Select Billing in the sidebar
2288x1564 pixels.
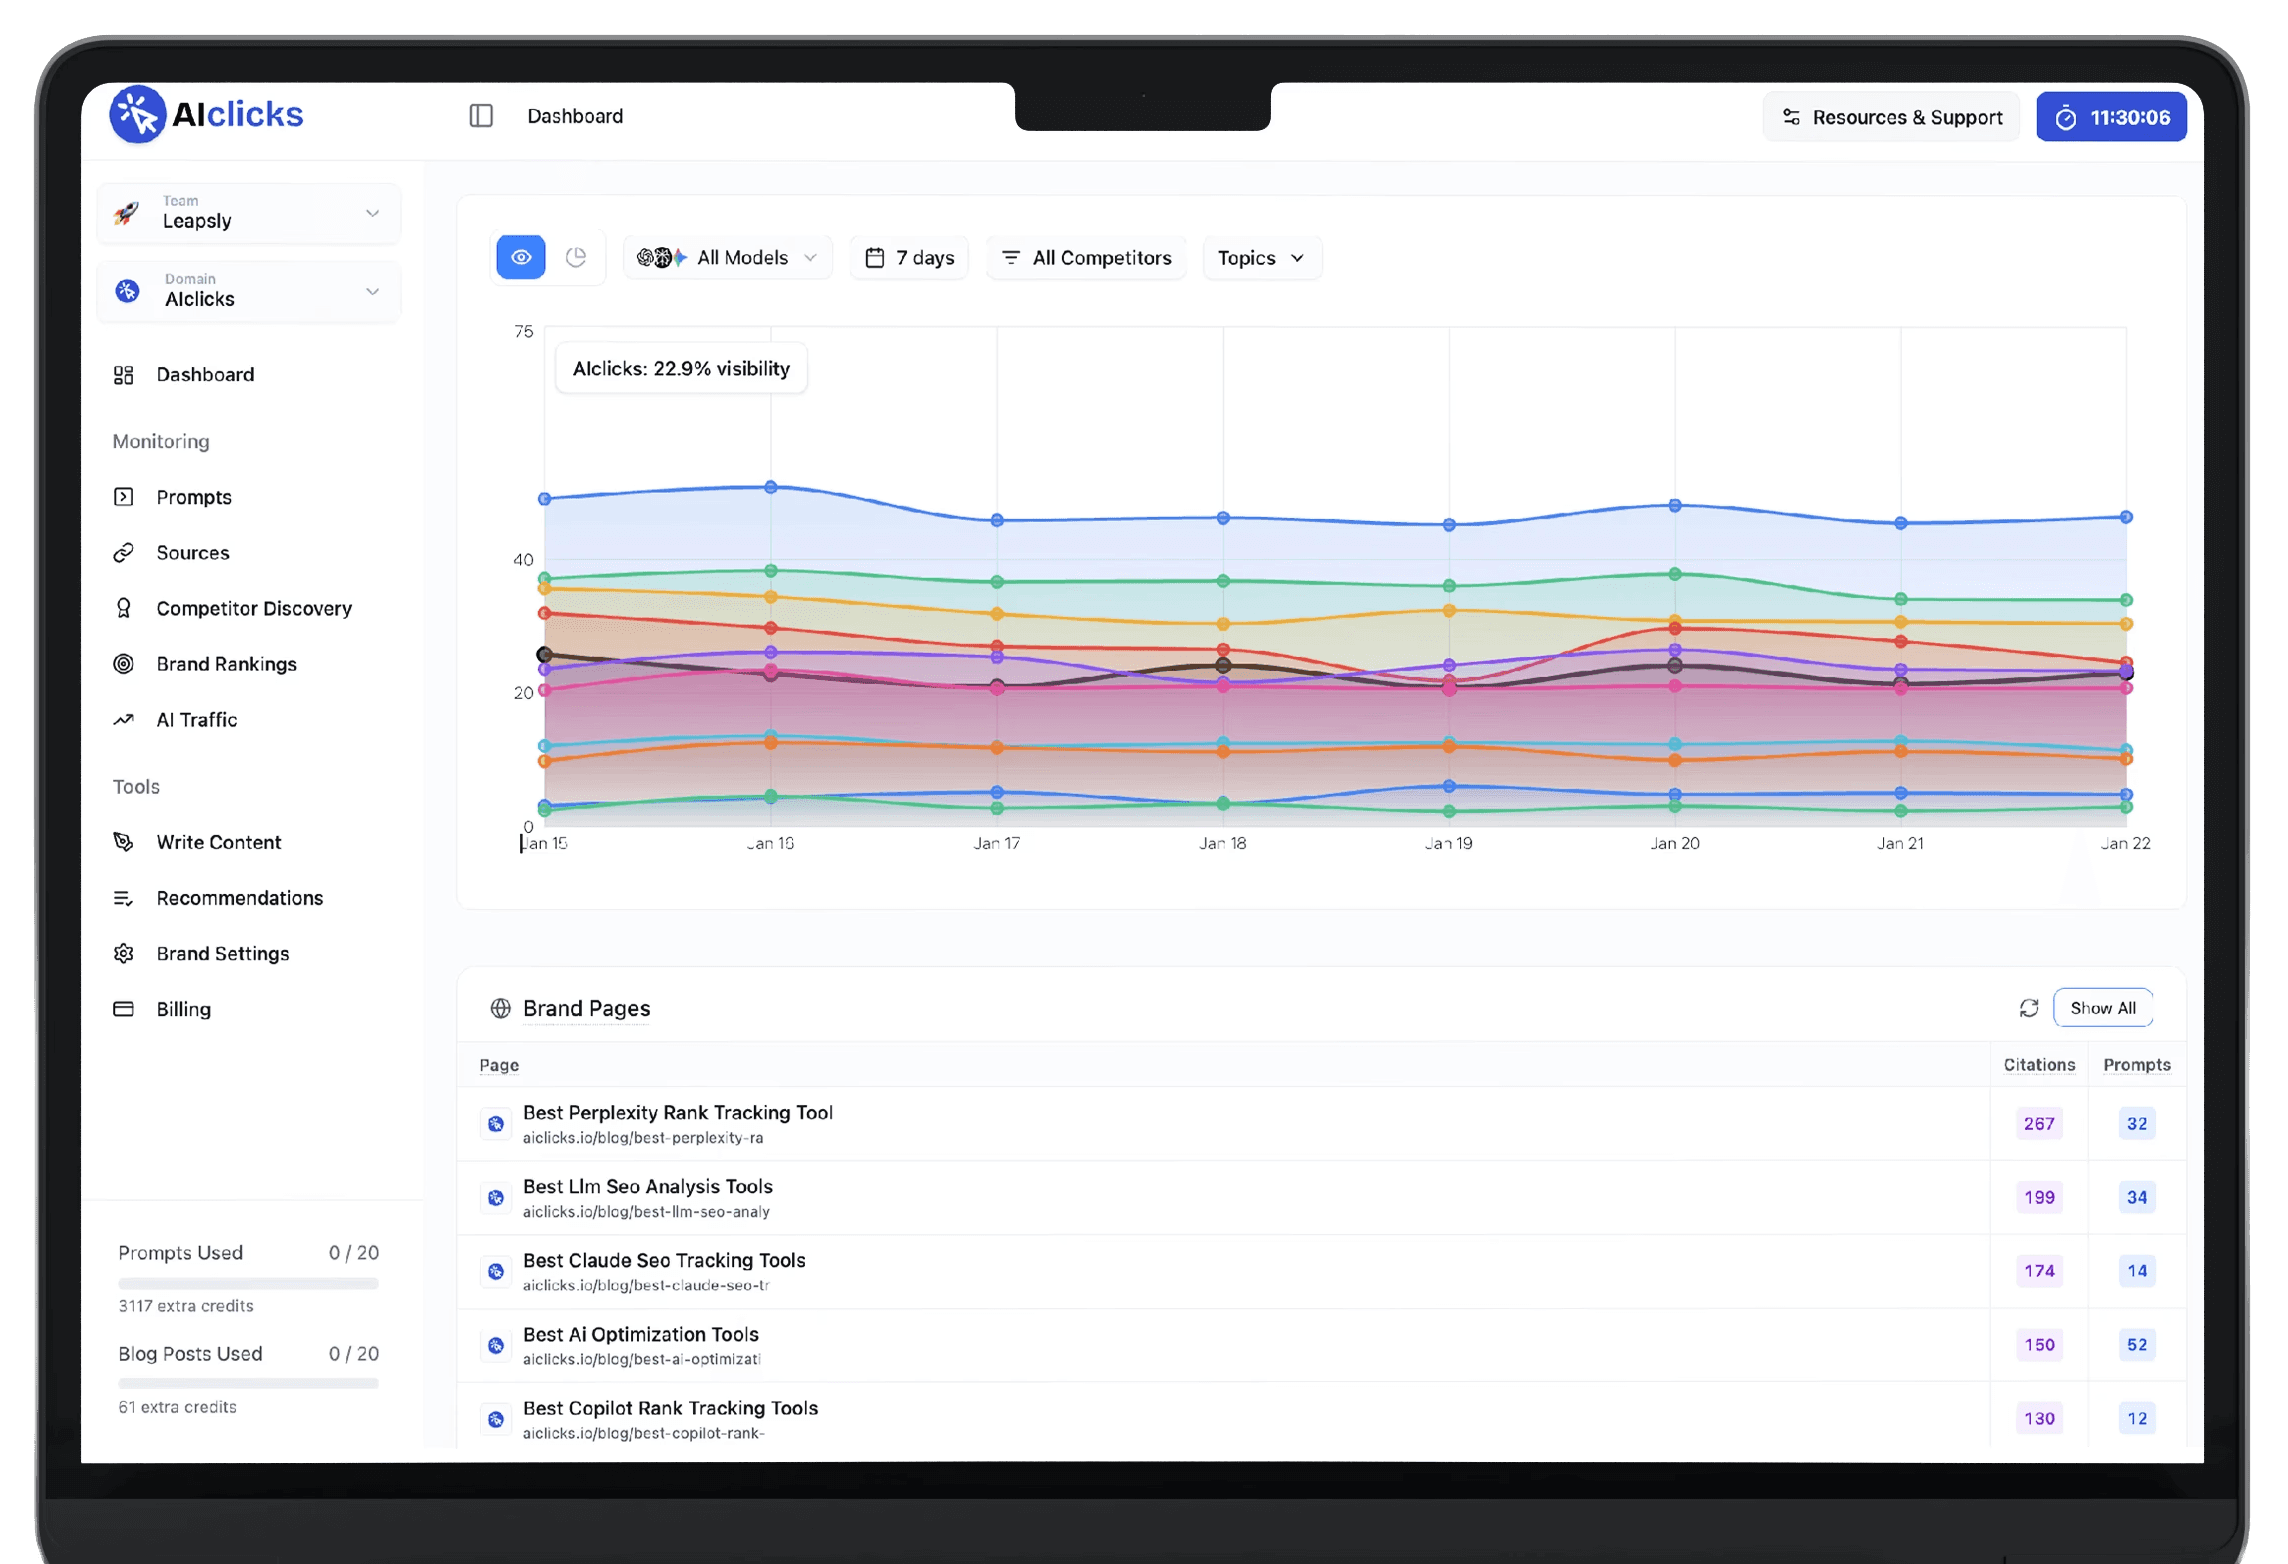point(183,1009)
